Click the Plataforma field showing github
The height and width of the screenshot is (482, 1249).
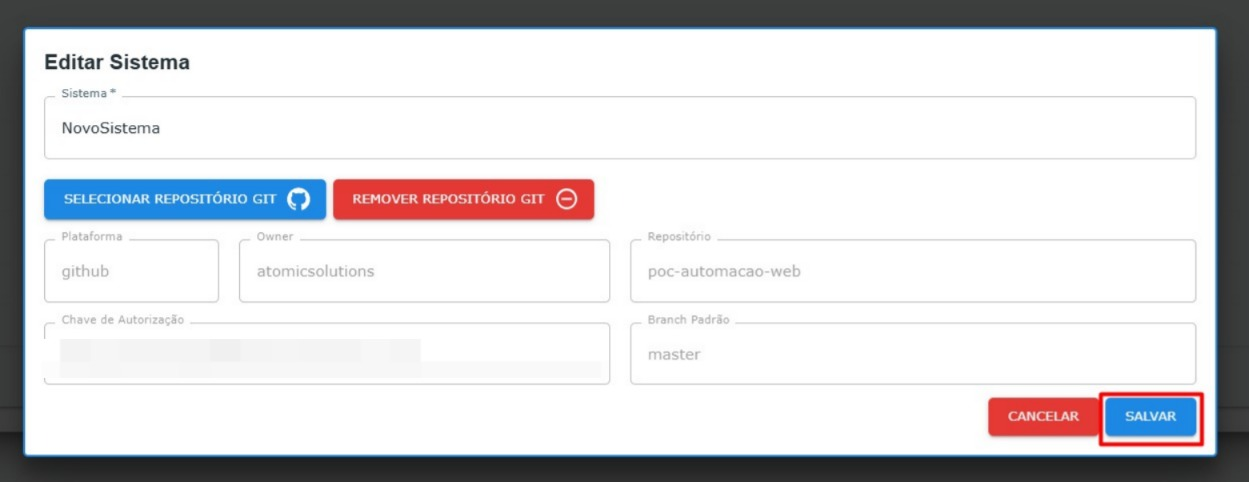(x=131, y=271)
